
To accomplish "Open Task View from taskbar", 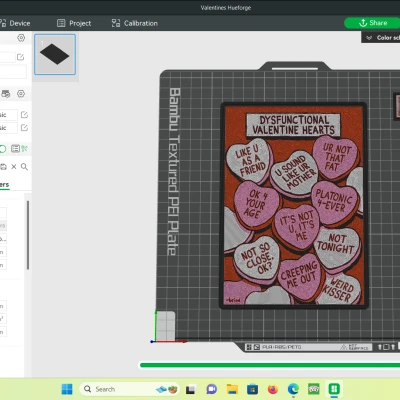I will pyautogui.click(x=191, y=389).
